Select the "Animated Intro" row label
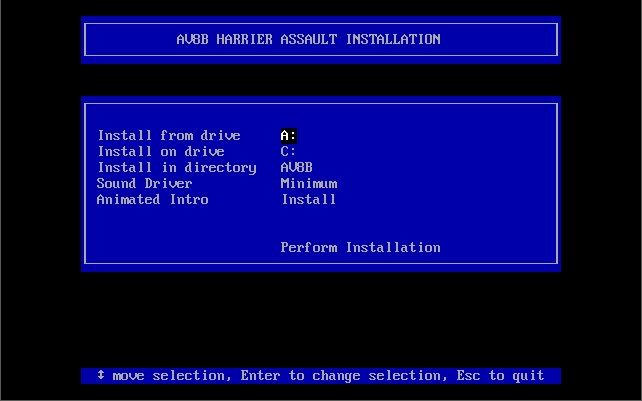The height and width of the screenshot is (401, 642). click(x=152, y=200)
